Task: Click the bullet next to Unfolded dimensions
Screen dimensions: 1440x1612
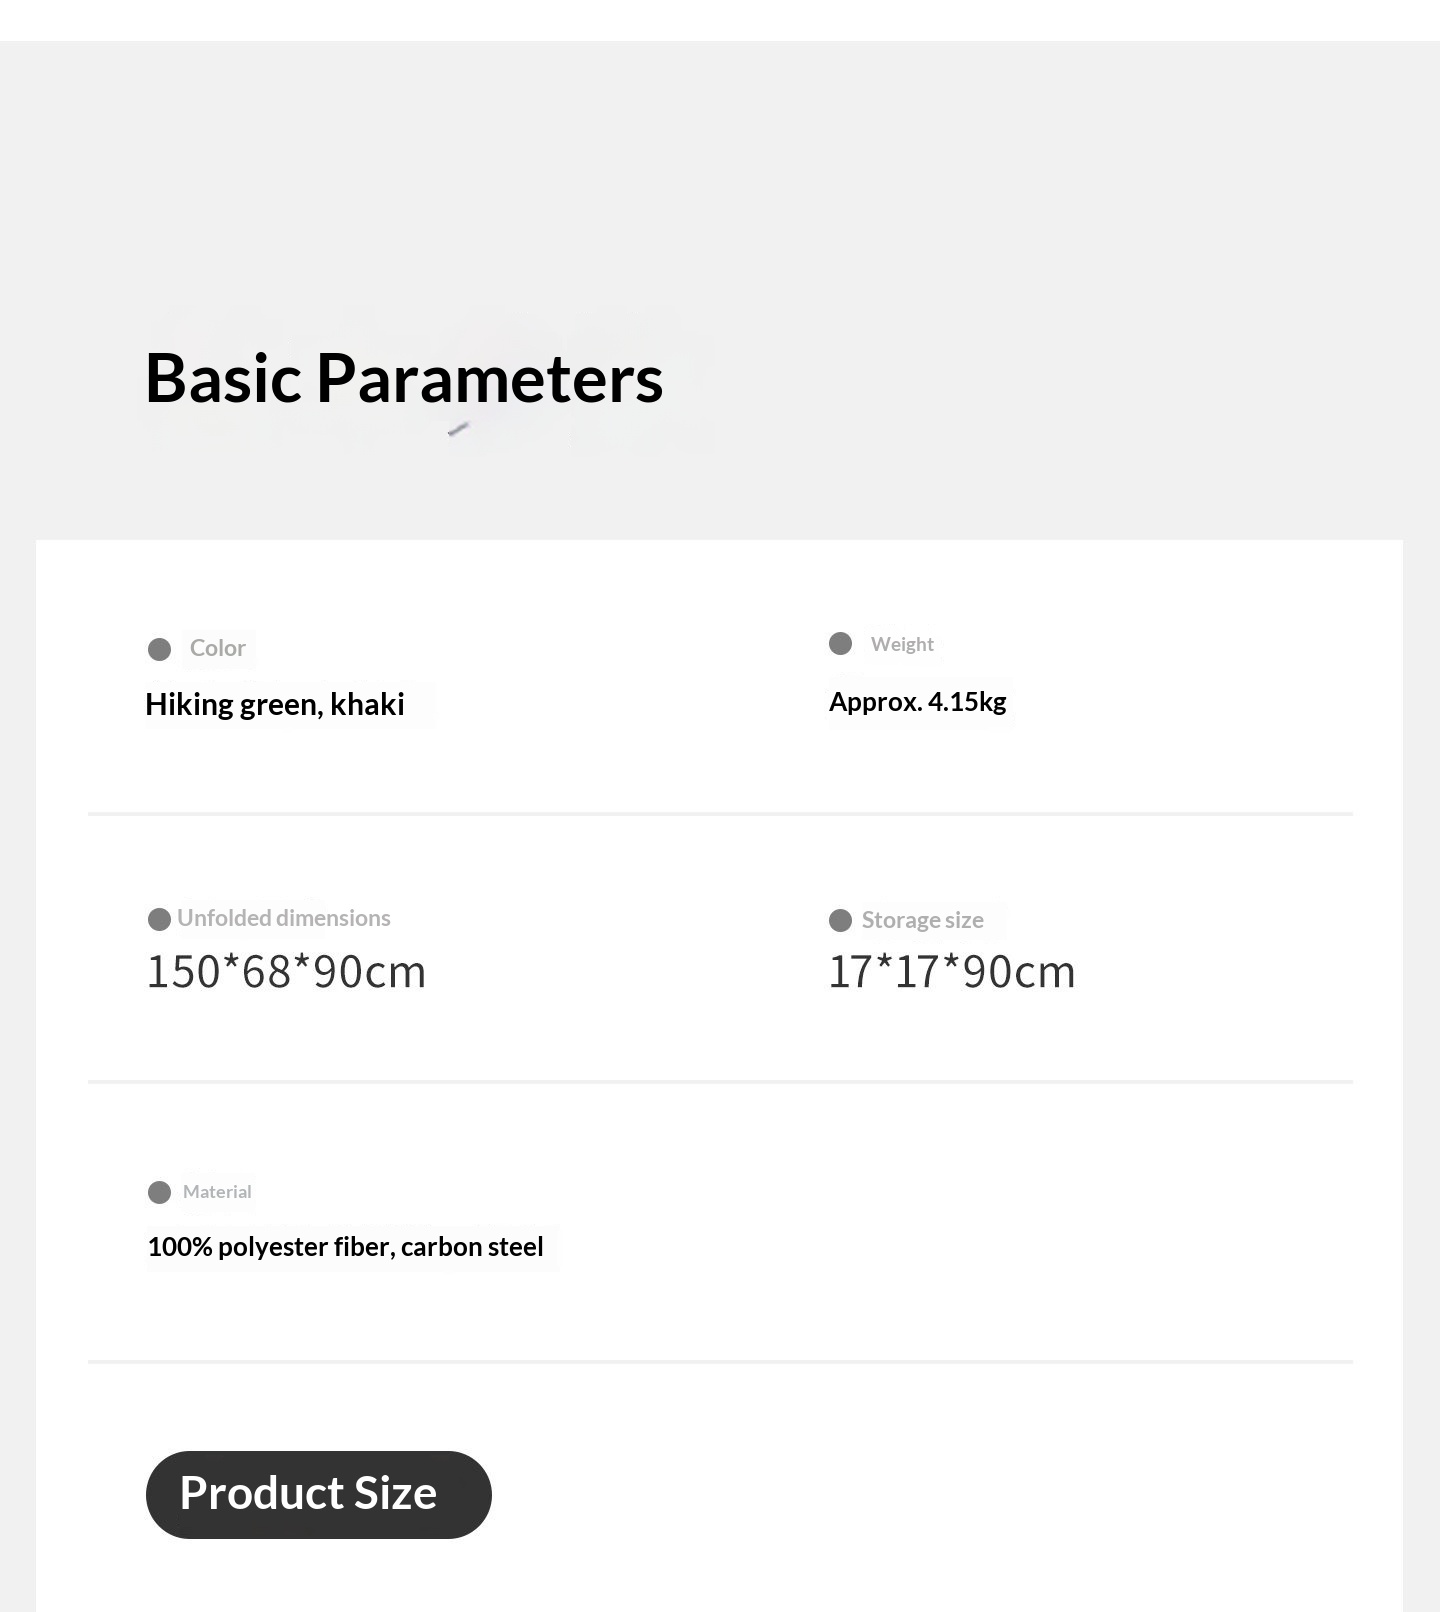Action: [x=159, y=919]
